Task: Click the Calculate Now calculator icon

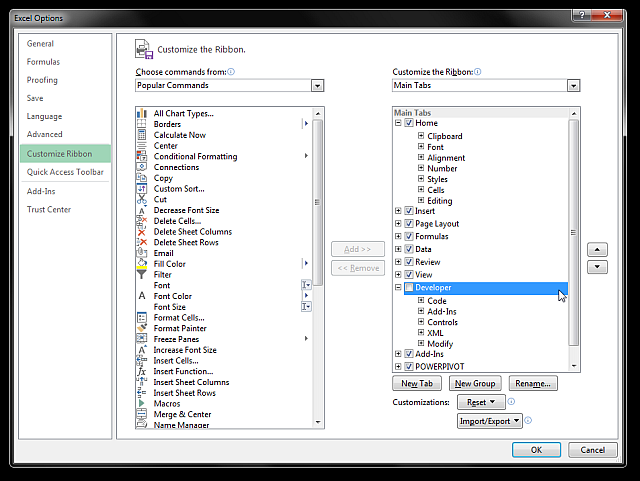Action: (142, 135)
